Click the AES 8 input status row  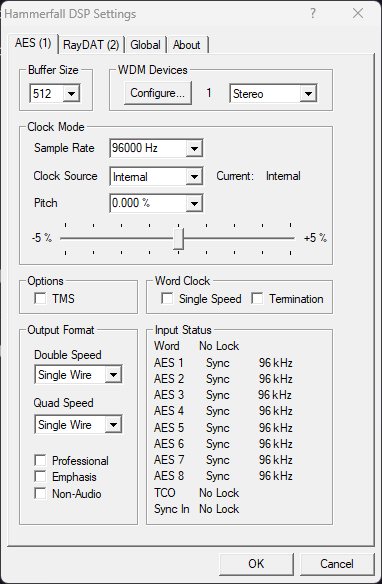[223, 476]
